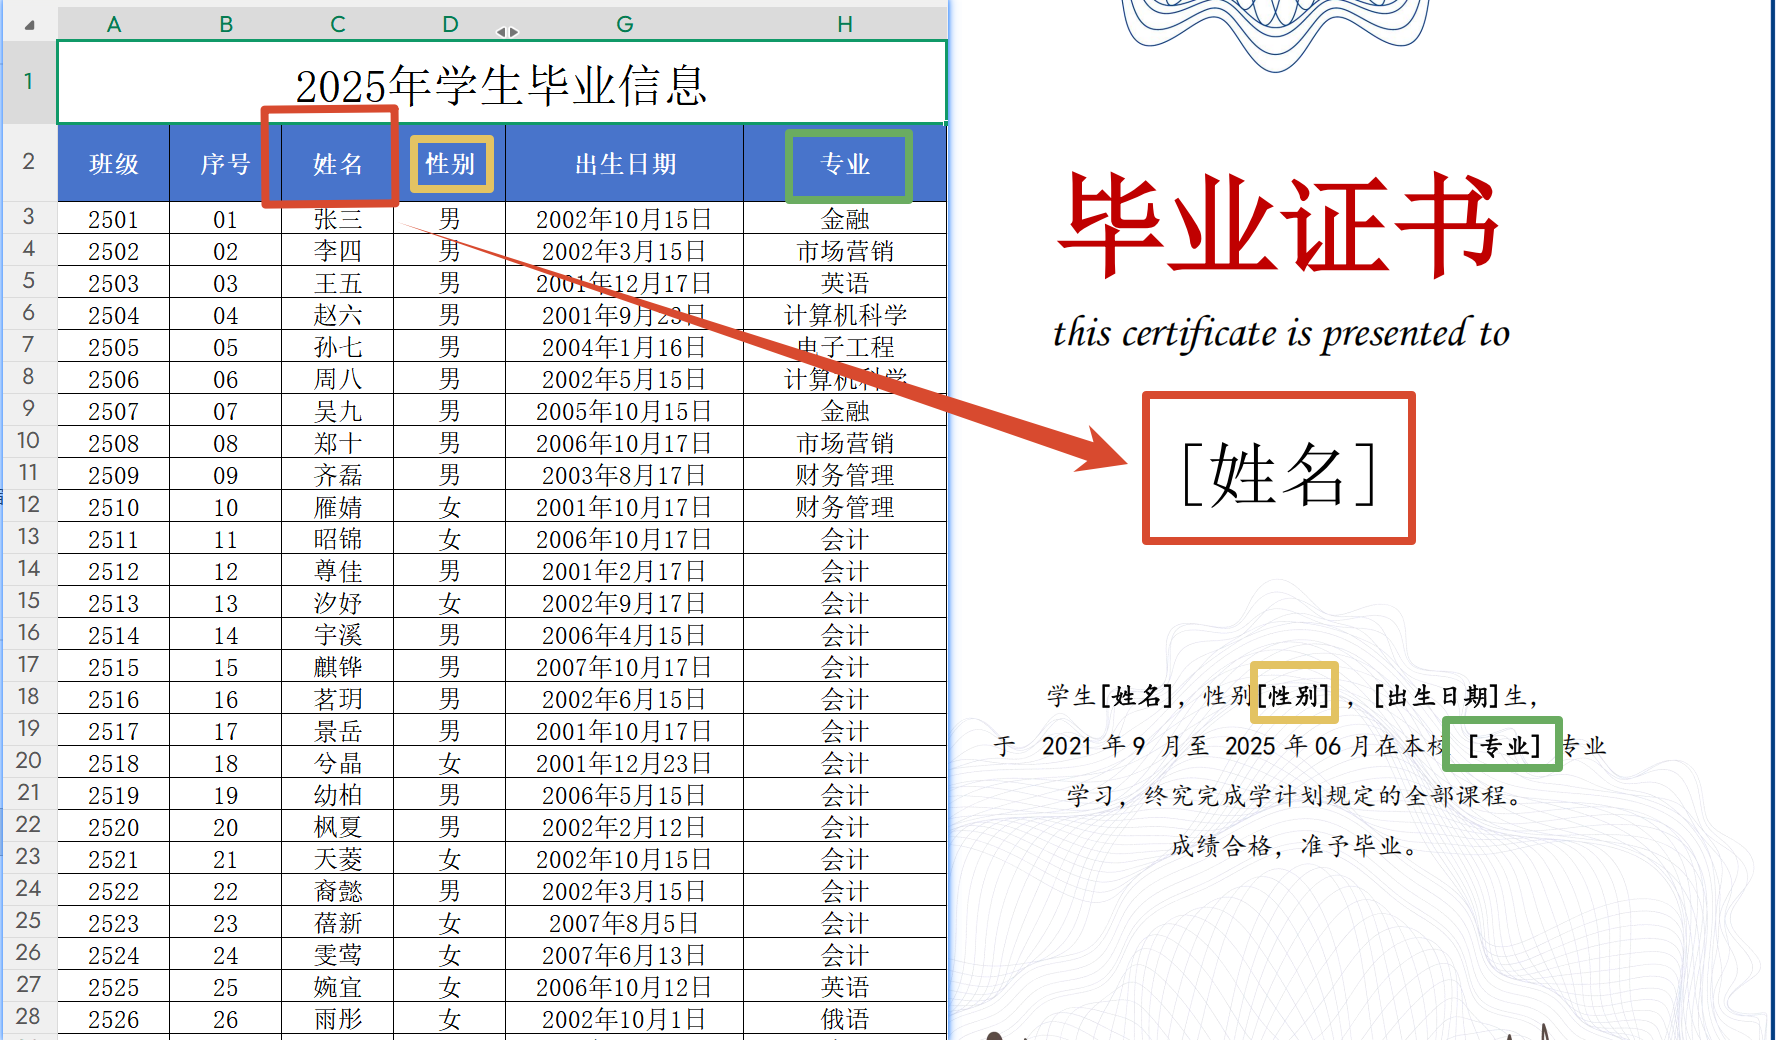The image size is (1791, 1040).
Task: Click the birth date cell 2002年10月15日 of 张三
Action: [624, 218]
